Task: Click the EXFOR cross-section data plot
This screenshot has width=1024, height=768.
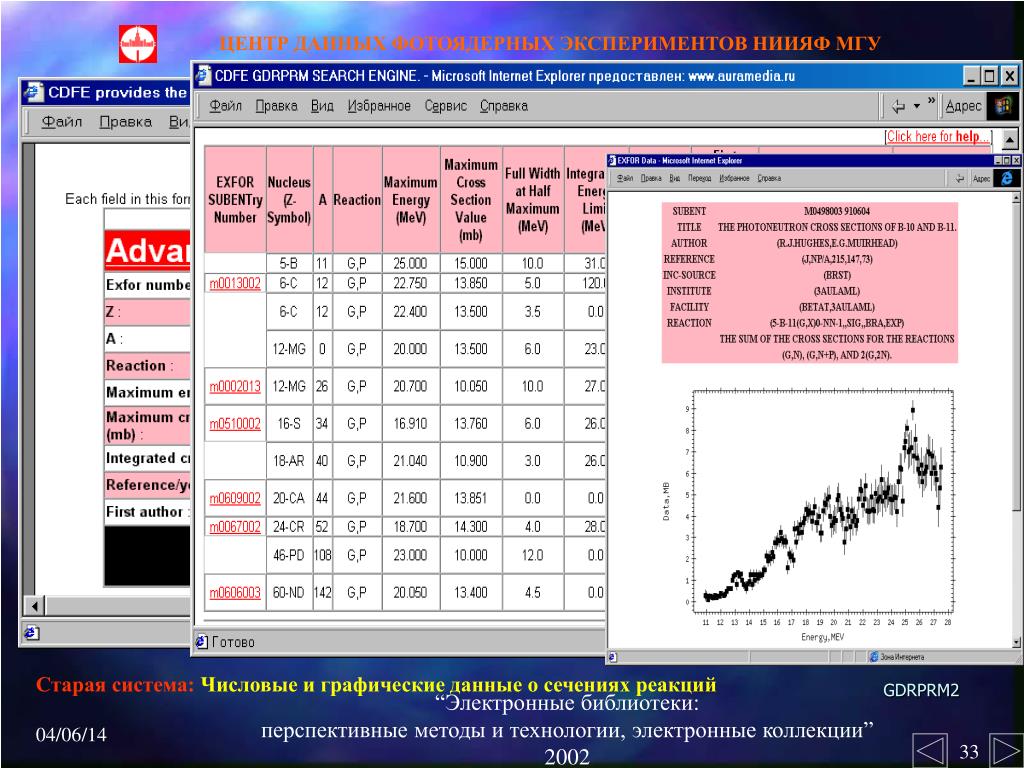Action: pyautogui.click(x=823, y=502)
